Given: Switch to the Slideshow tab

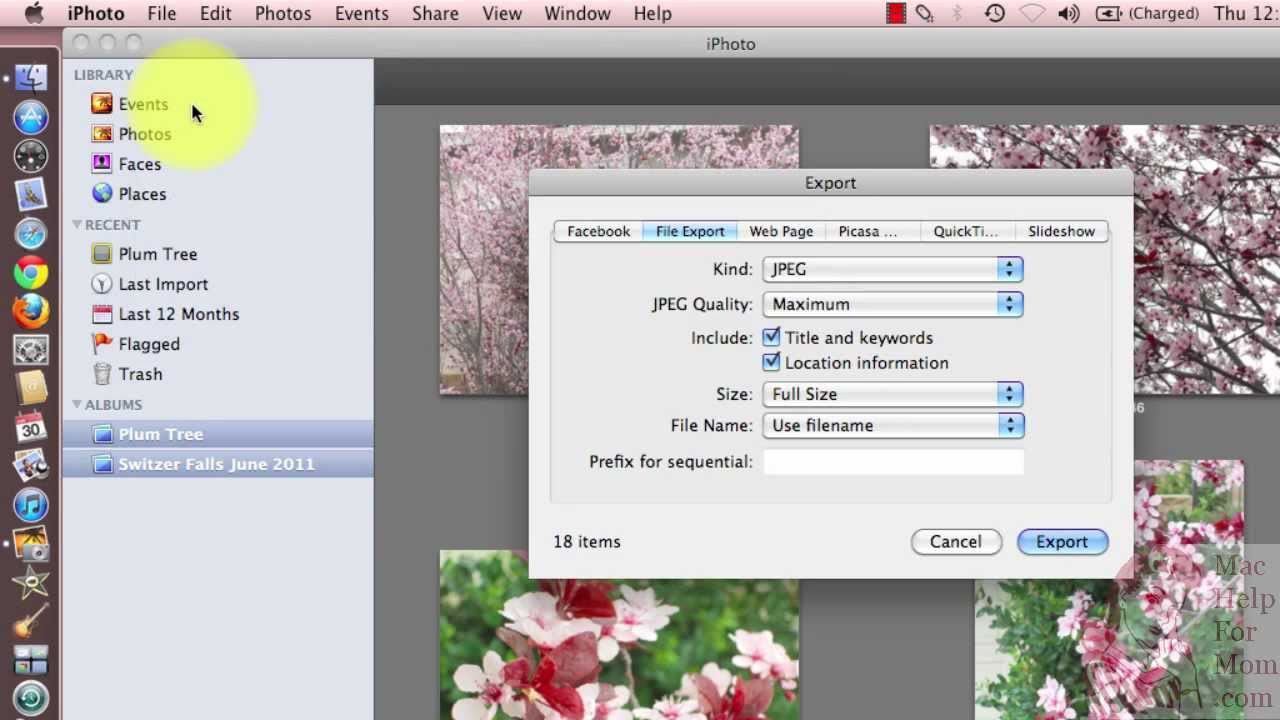Looking at the screenshot, I should tap(1061, 231).
